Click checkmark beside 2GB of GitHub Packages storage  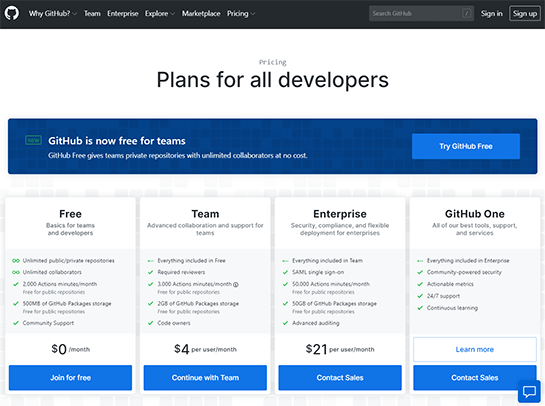151,303
